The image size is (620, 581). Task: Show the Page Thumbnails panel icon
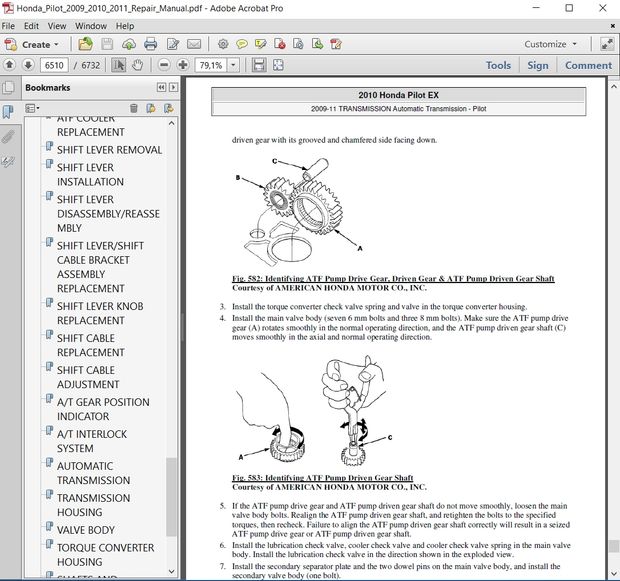[8, 88]
